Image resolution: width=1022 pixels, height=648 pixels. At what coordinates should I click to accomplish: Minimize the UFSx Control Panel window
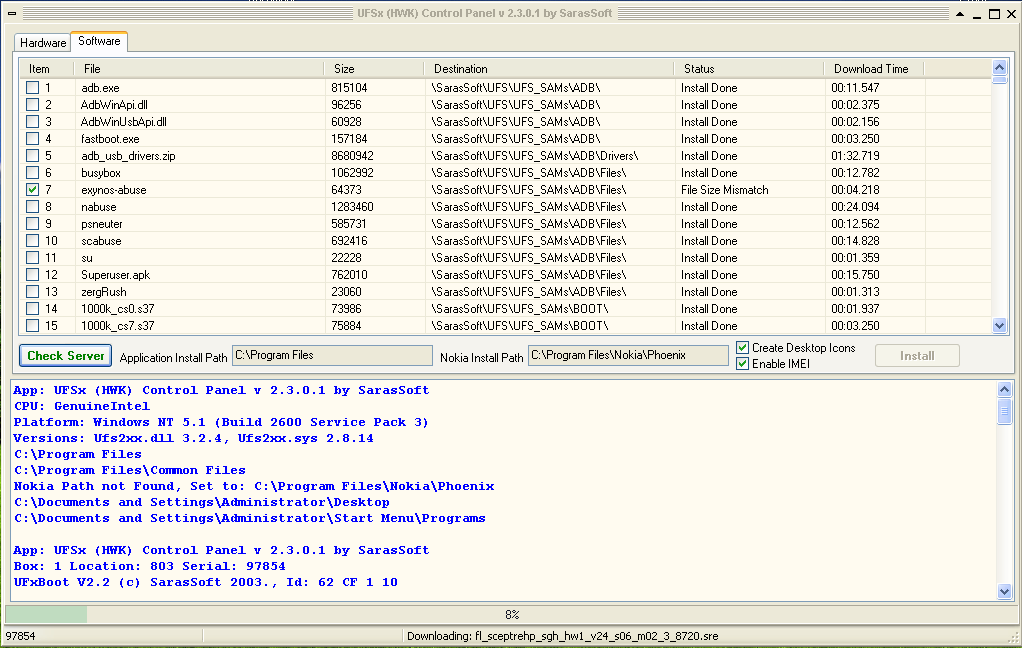coord(977,14)
